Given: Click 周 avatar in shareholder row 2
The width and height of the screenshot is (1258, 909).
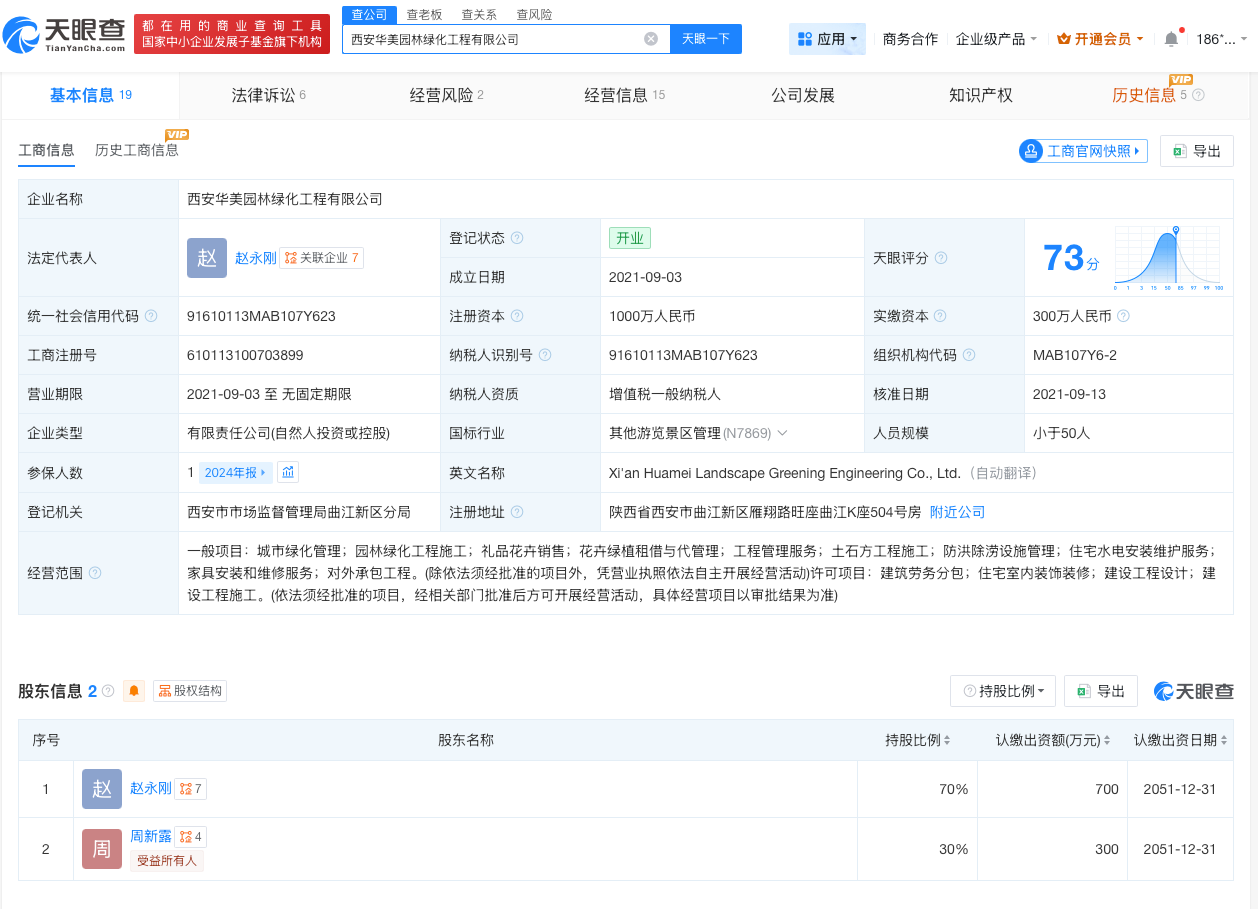Looking at the screenshot, I should point(102,849).
